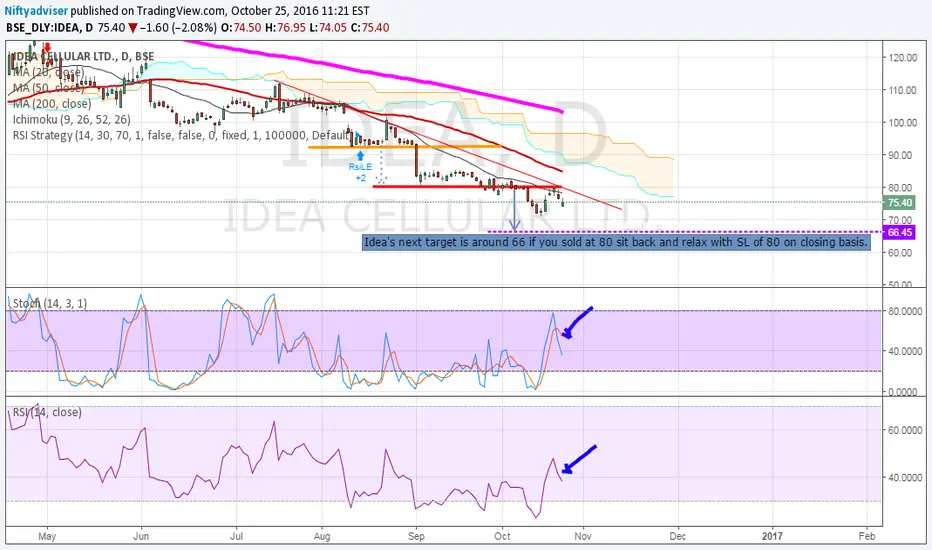Click the Stoch (14, 3, 1) pane label
932x550 pixels.
tap(50, 303)
